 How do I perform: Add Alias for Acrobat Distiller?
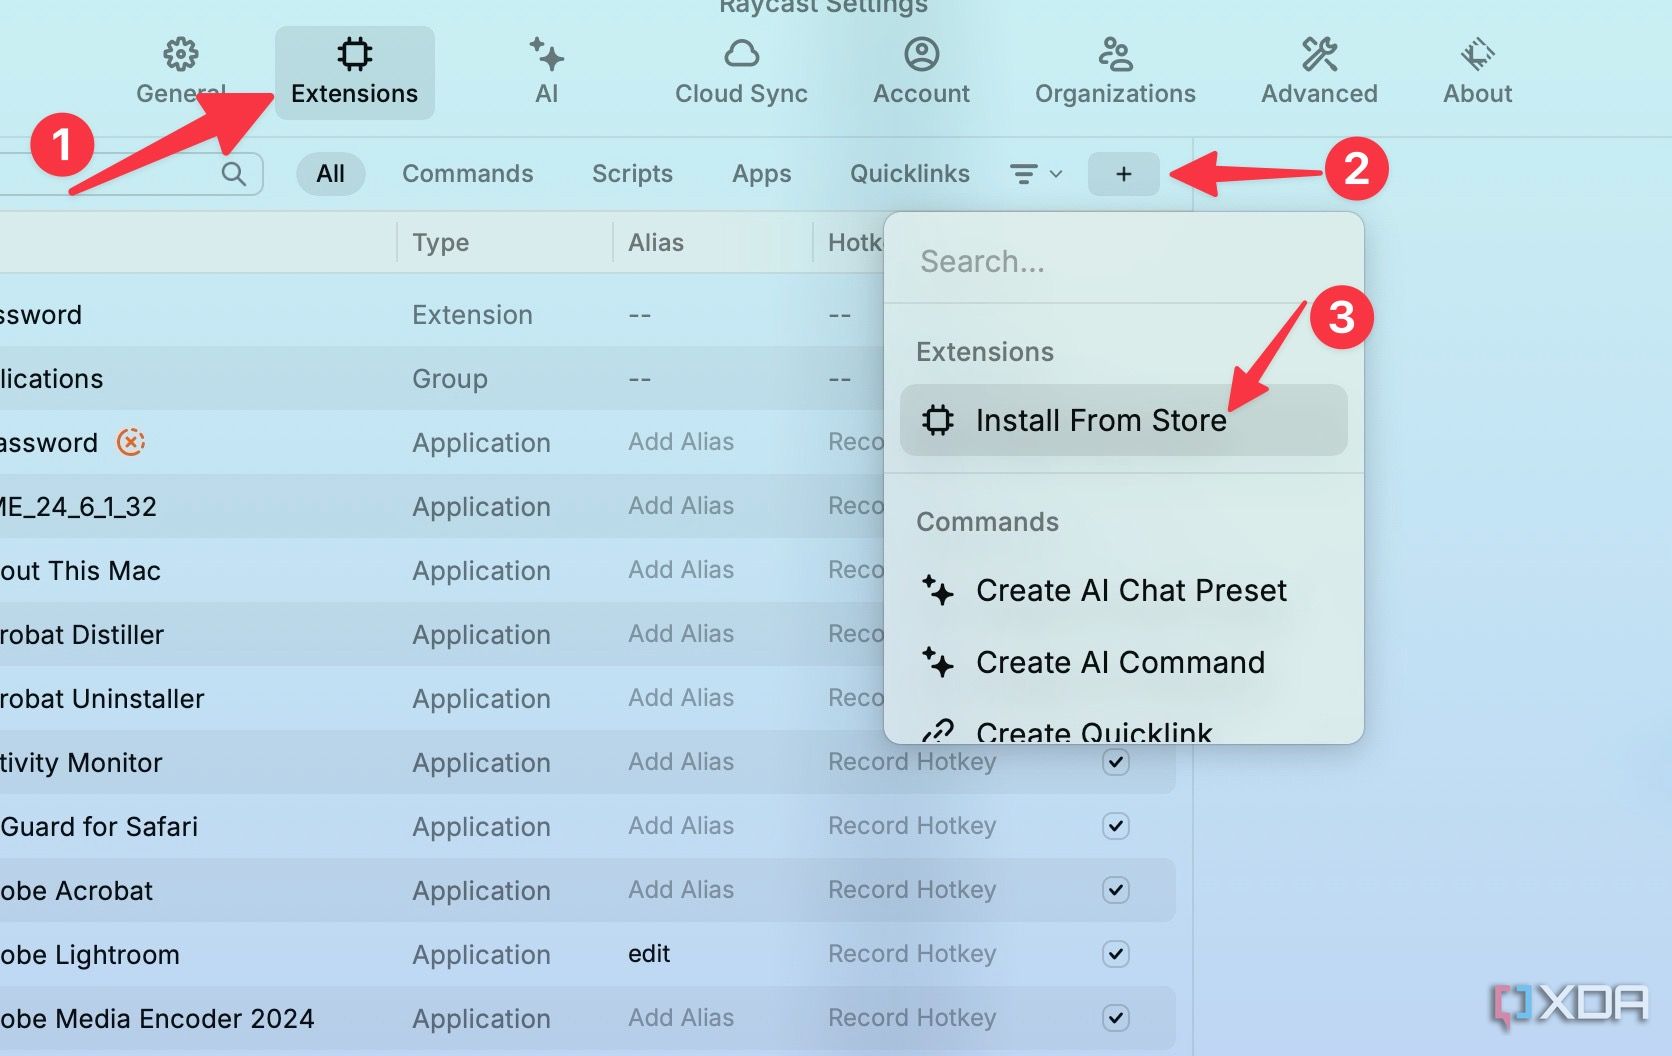click(x=681, y=634)
